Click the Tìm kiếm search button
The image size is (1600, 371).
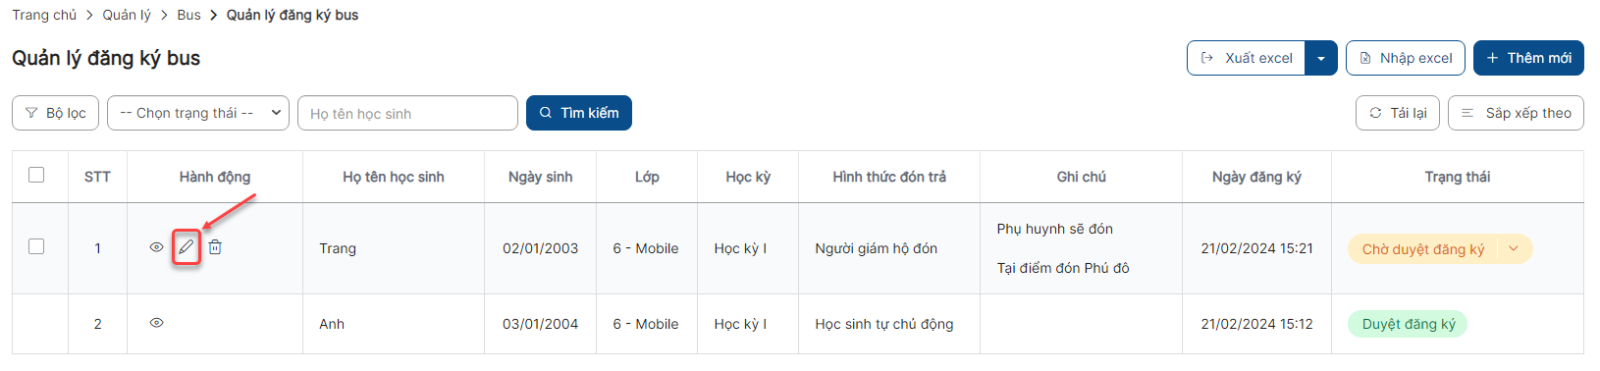point(579,113)
